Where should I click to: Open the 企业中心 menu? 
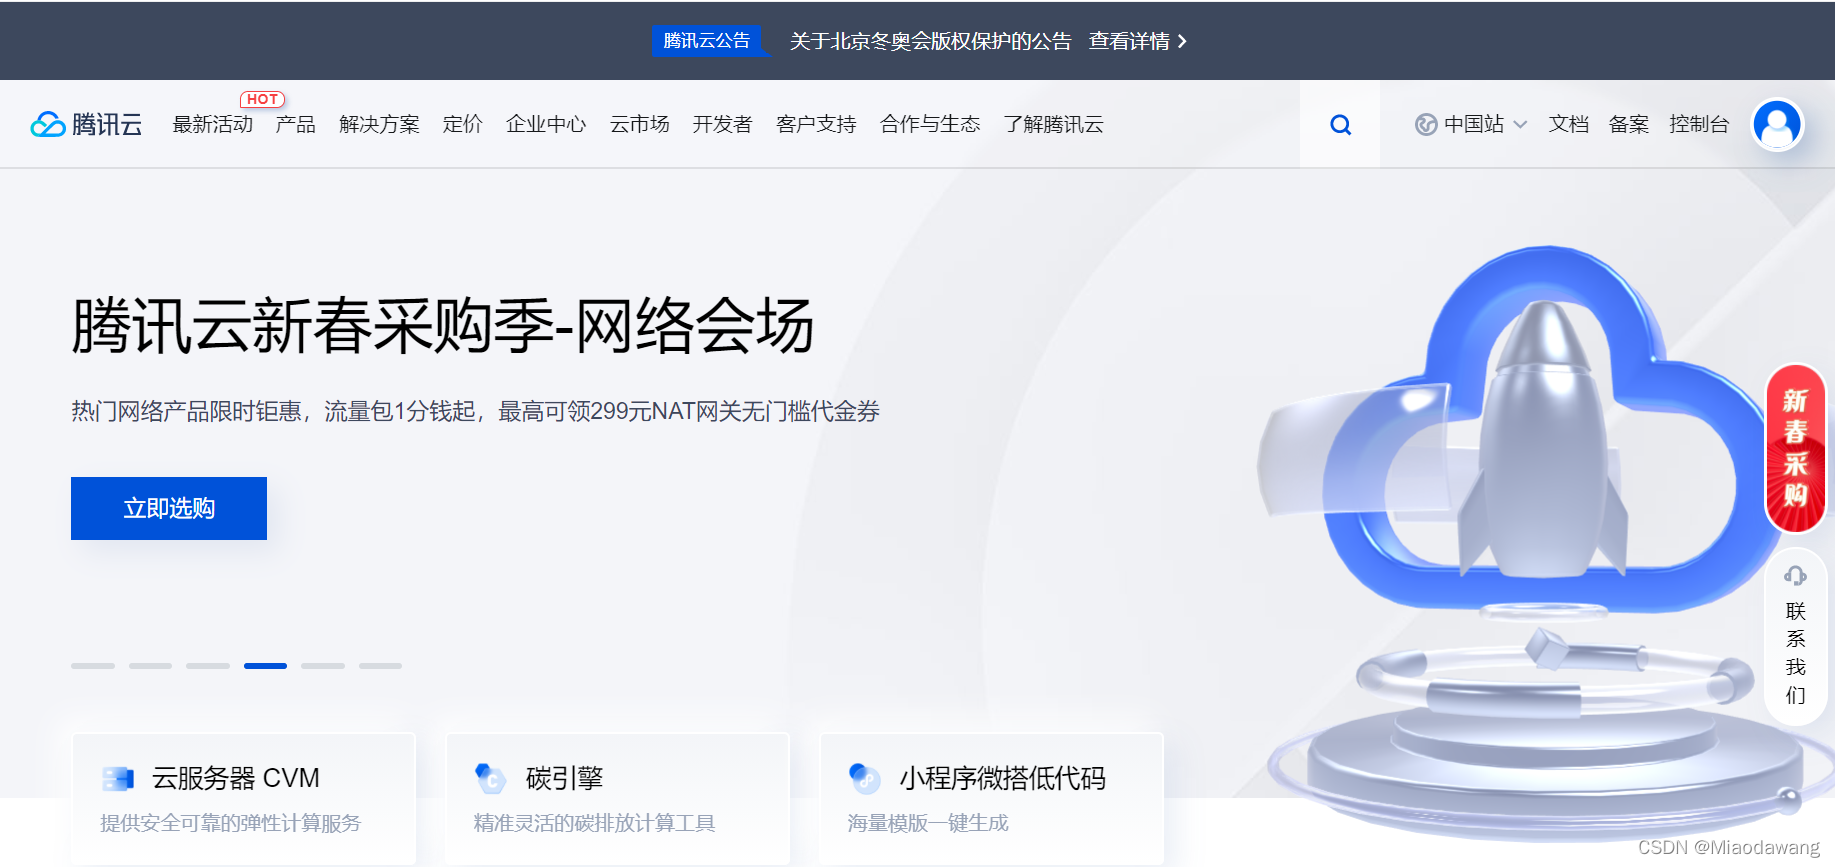[546, 124]
